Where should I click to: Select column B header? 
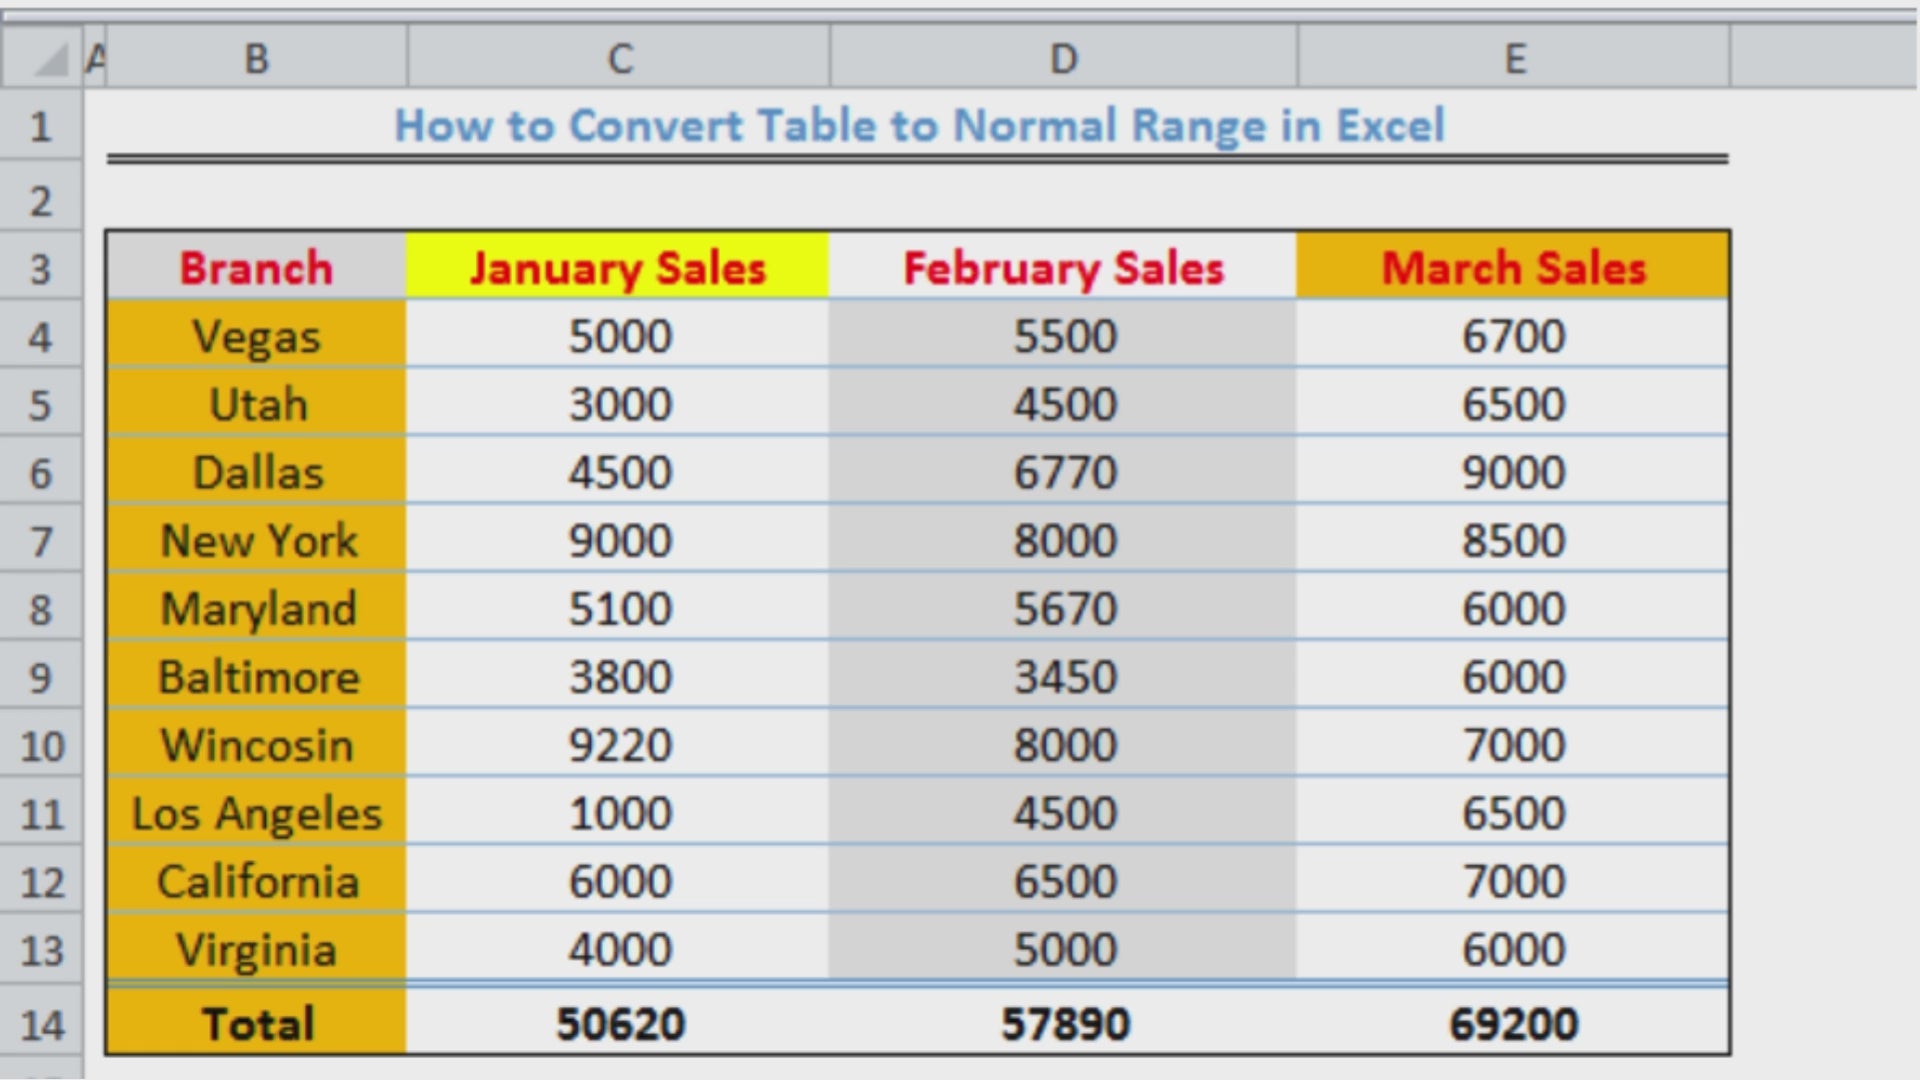[x=256, y=58]
